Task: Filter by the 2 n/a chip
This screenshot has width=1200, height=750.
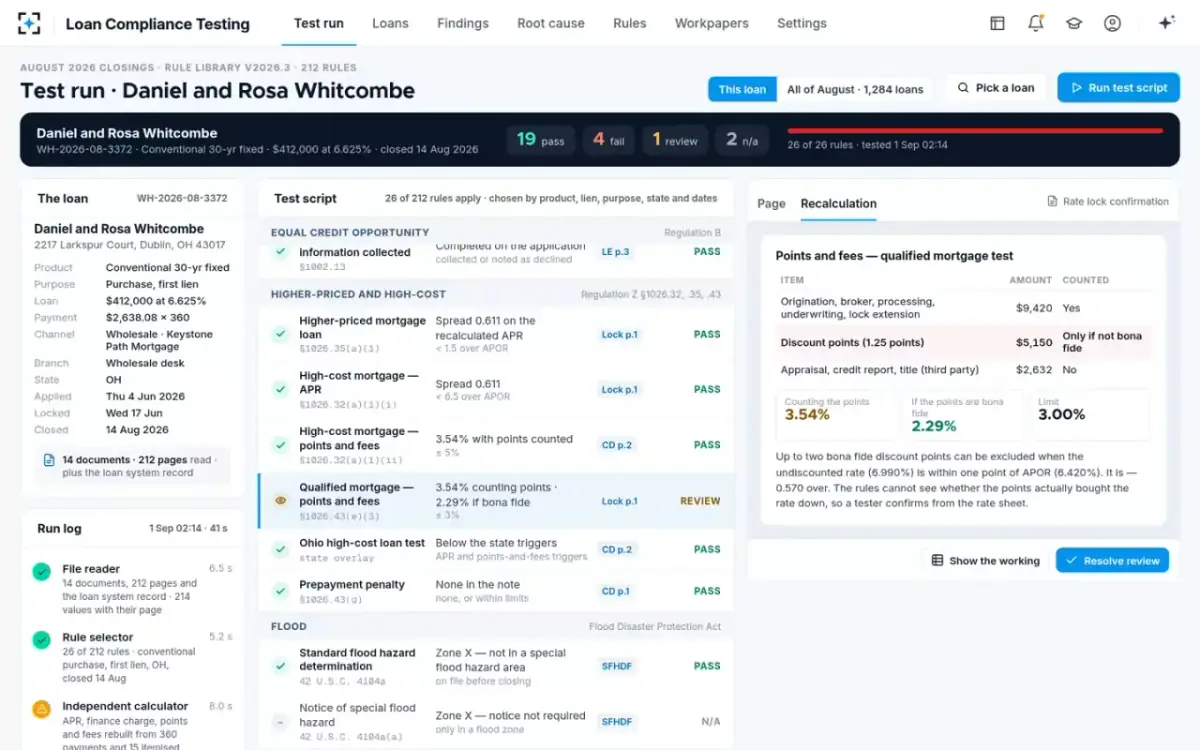Action: (x=742, y=140)
